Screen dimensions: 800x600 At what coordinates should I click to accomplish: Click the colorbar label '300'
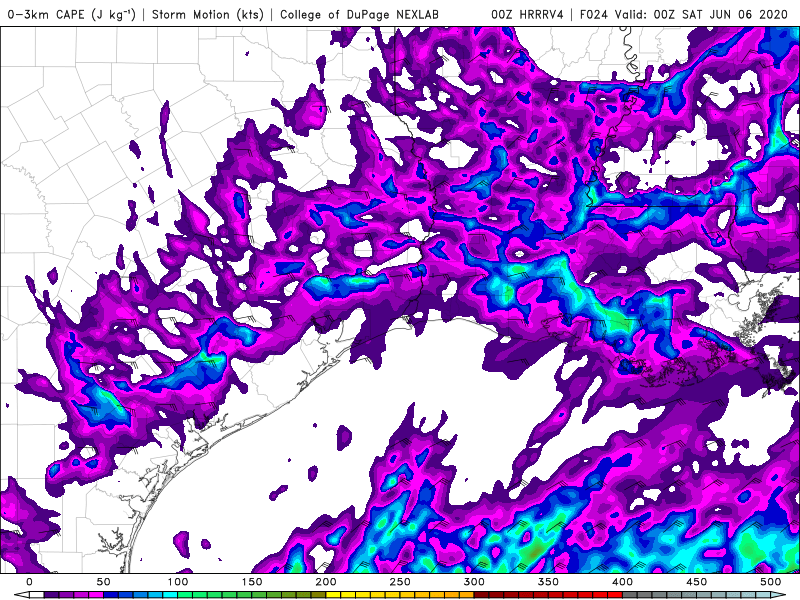click(x=474, y=582)
